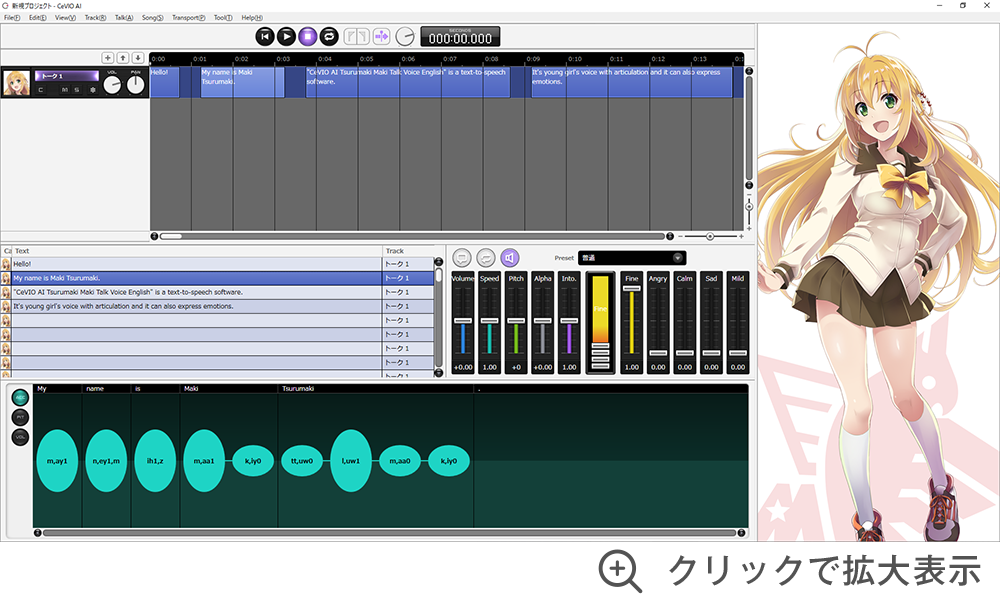Viewport: 1000px width, 607px height.
Task: Open the Preset dropdown
Action: point(631,258)
